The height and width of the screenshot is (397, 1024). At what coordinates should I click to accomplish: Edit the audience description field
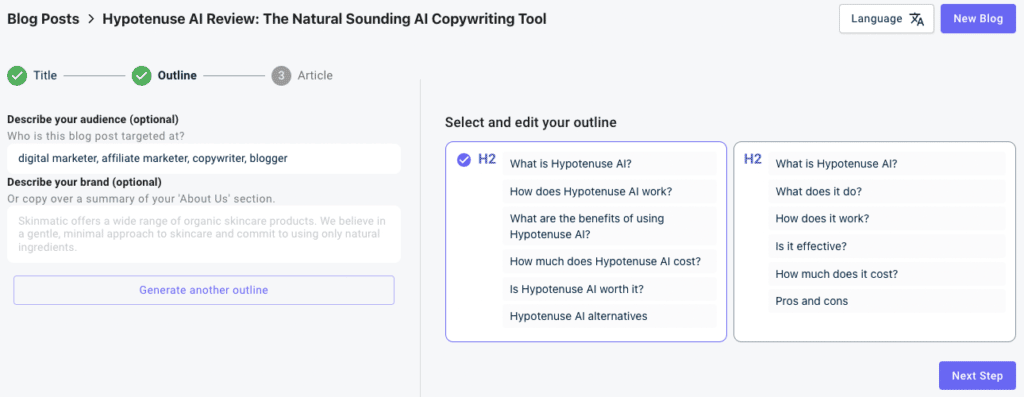[x=204, y=159]
